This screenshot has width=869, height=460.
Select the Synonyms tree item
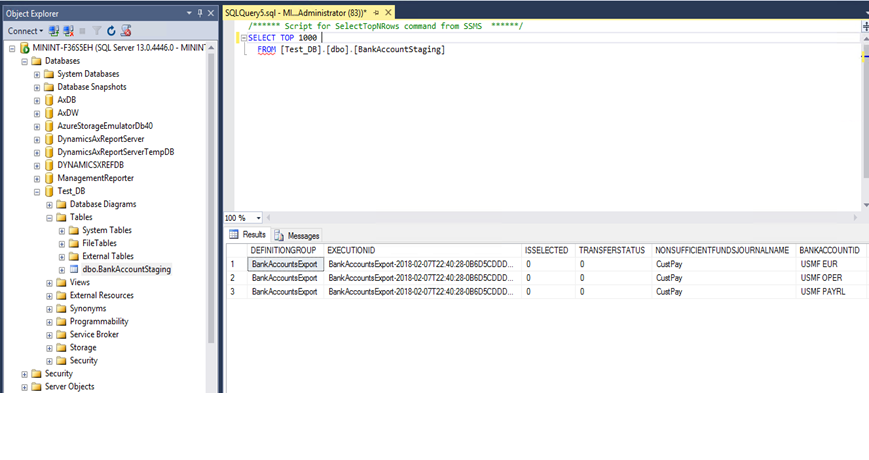(x=88, y=308)
